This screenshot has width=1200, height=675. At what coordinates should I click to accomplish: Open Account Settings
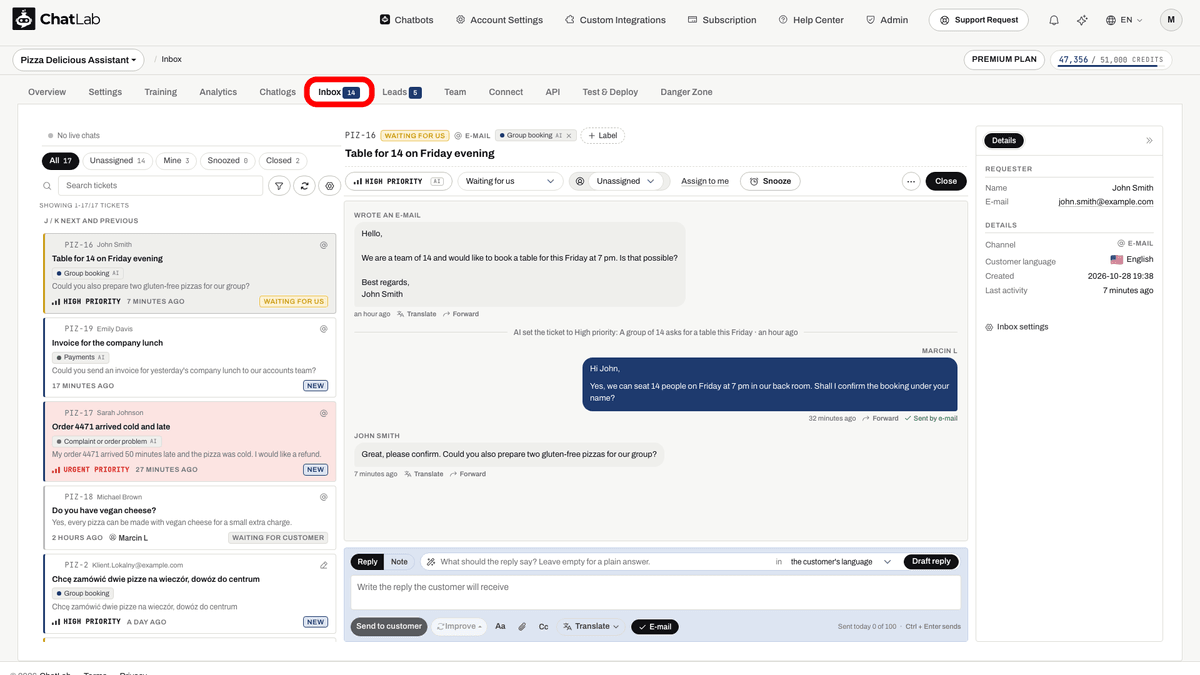[x=499, y=20]
